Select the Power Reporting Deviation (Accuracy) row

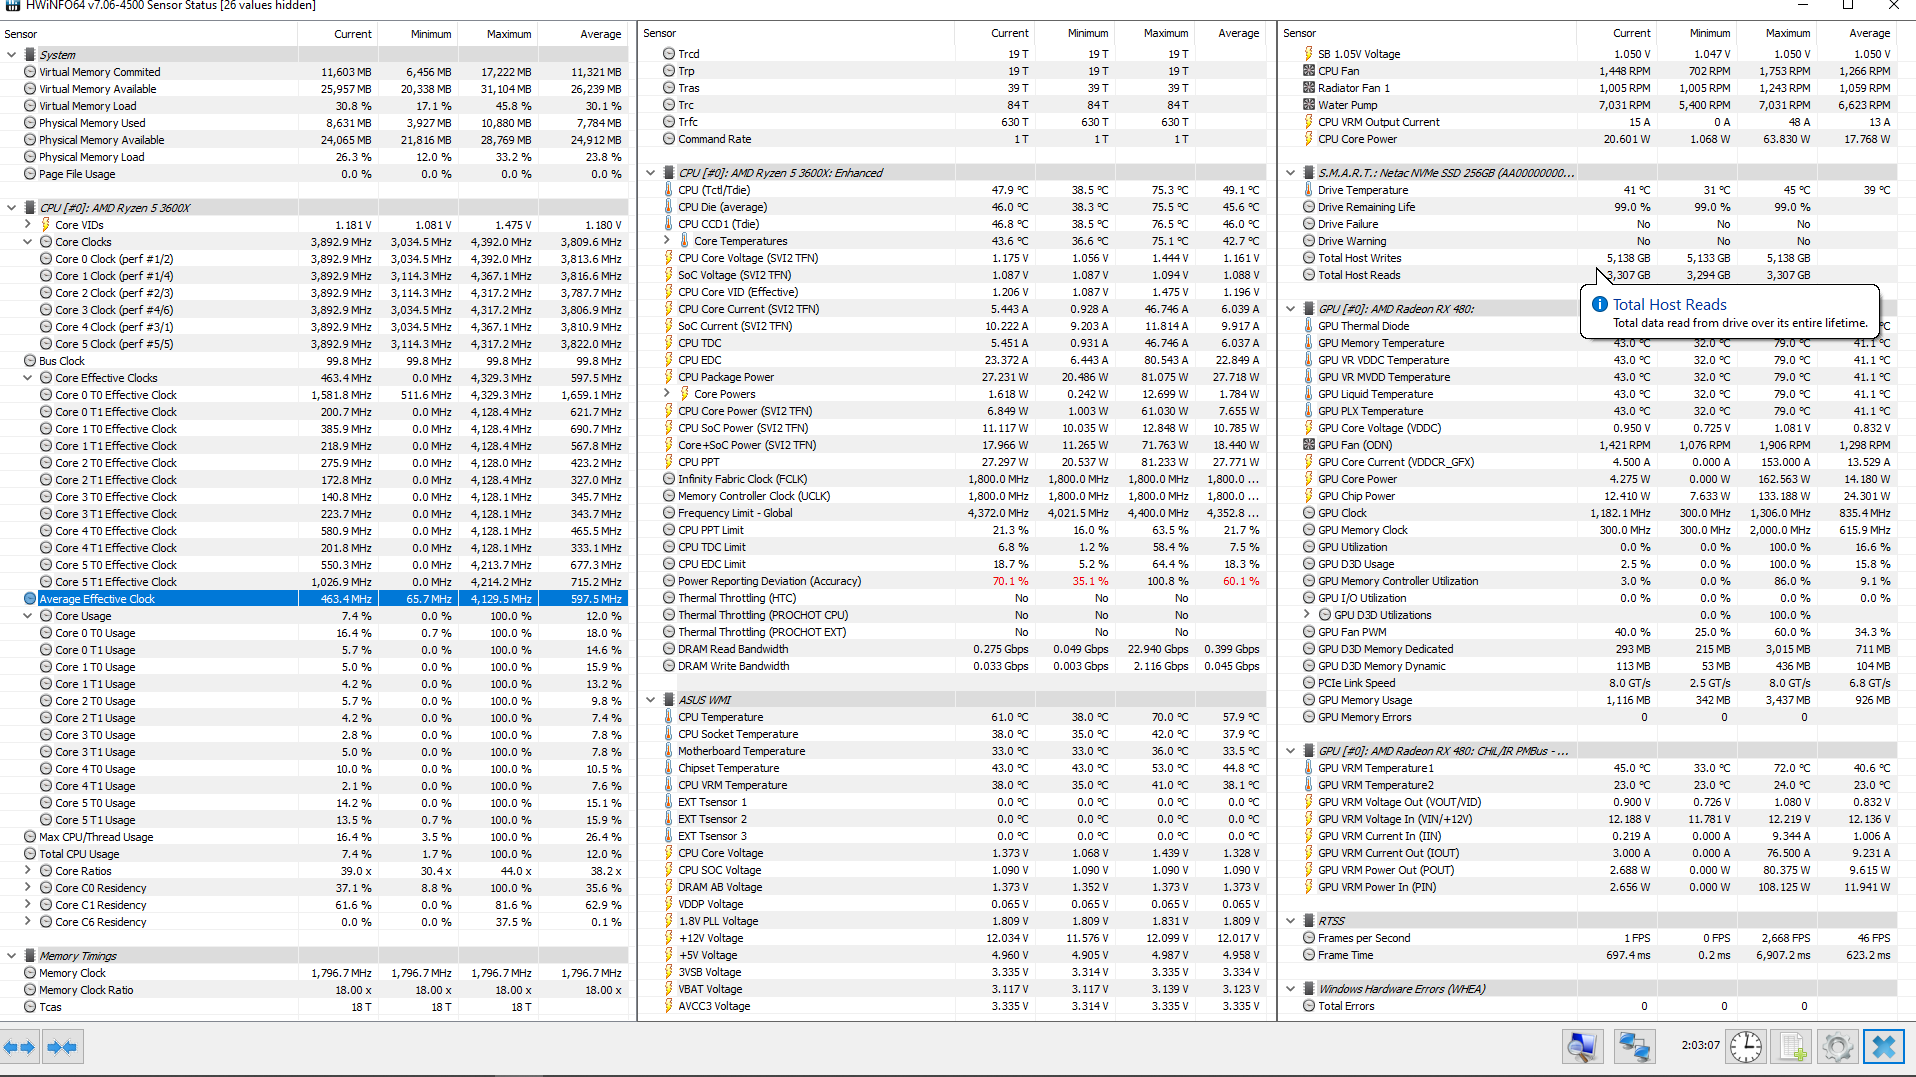[x=953, y=581]
